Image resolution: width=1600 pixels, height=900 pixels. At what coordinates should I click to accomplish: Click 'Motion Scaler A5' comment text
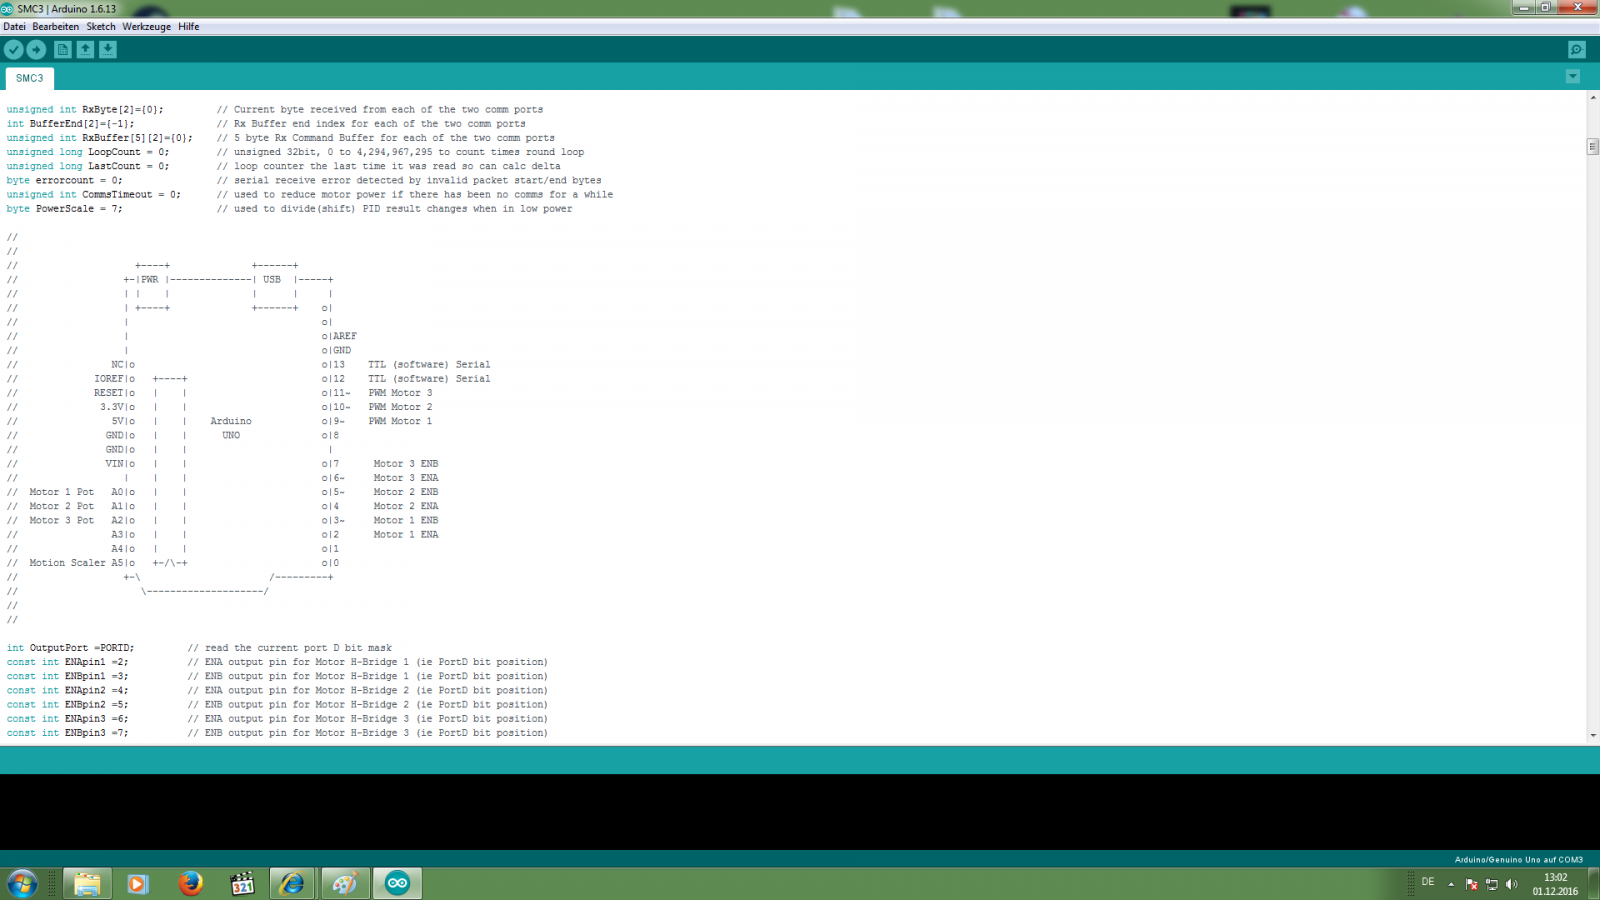pyautogui.click(x=76, y=563)
